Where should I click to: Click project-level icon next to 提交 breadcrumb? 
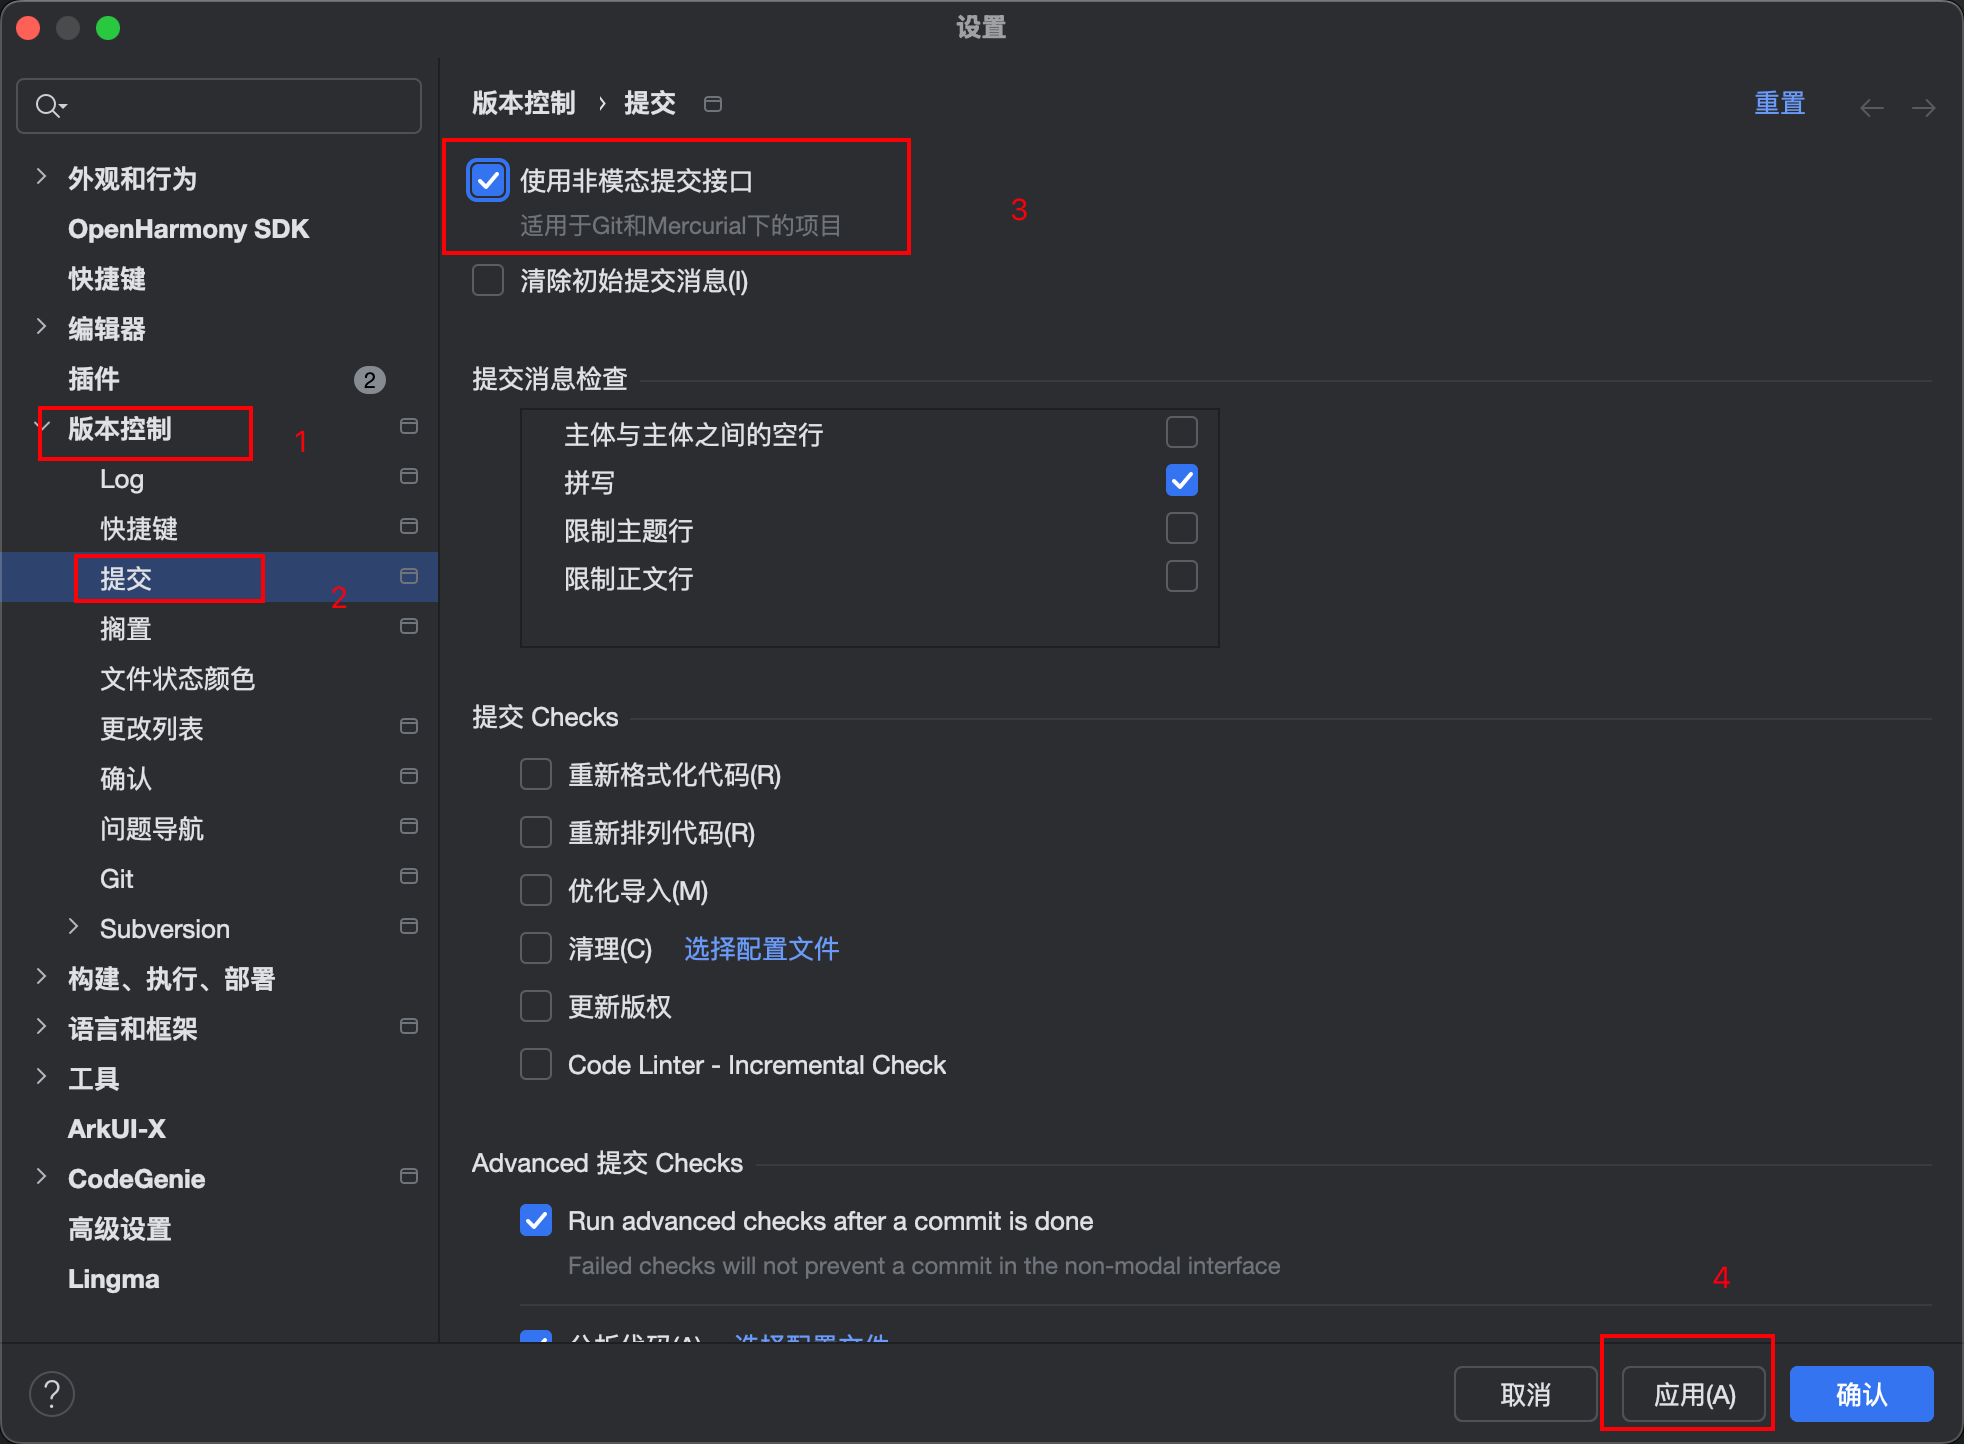[x=712, y=104]
